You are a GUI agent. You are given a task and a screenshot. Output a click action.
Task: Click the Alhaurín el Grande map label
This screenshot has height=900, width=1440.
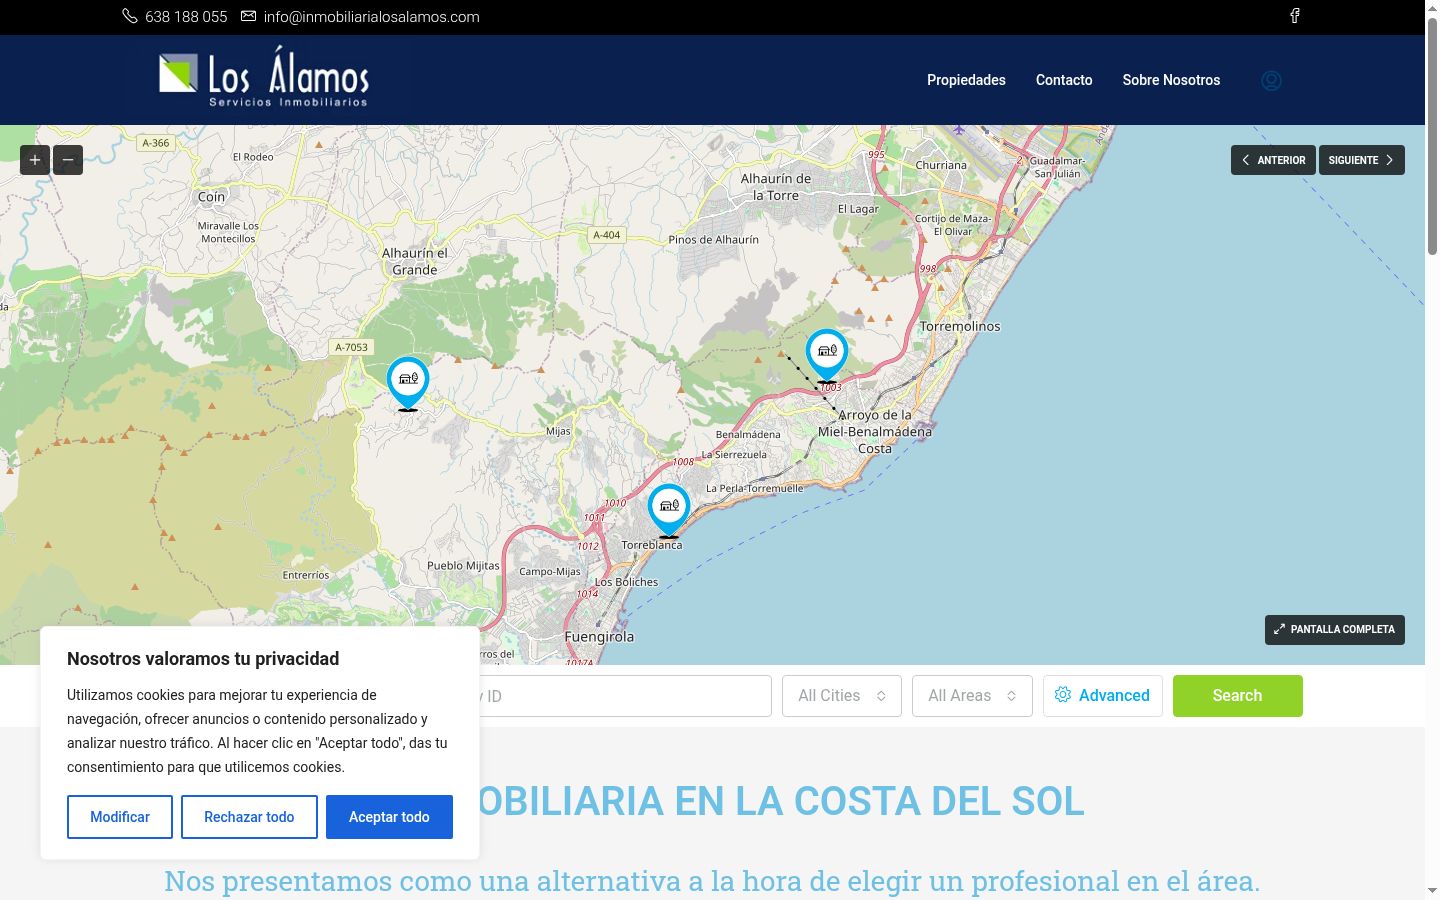415,261
